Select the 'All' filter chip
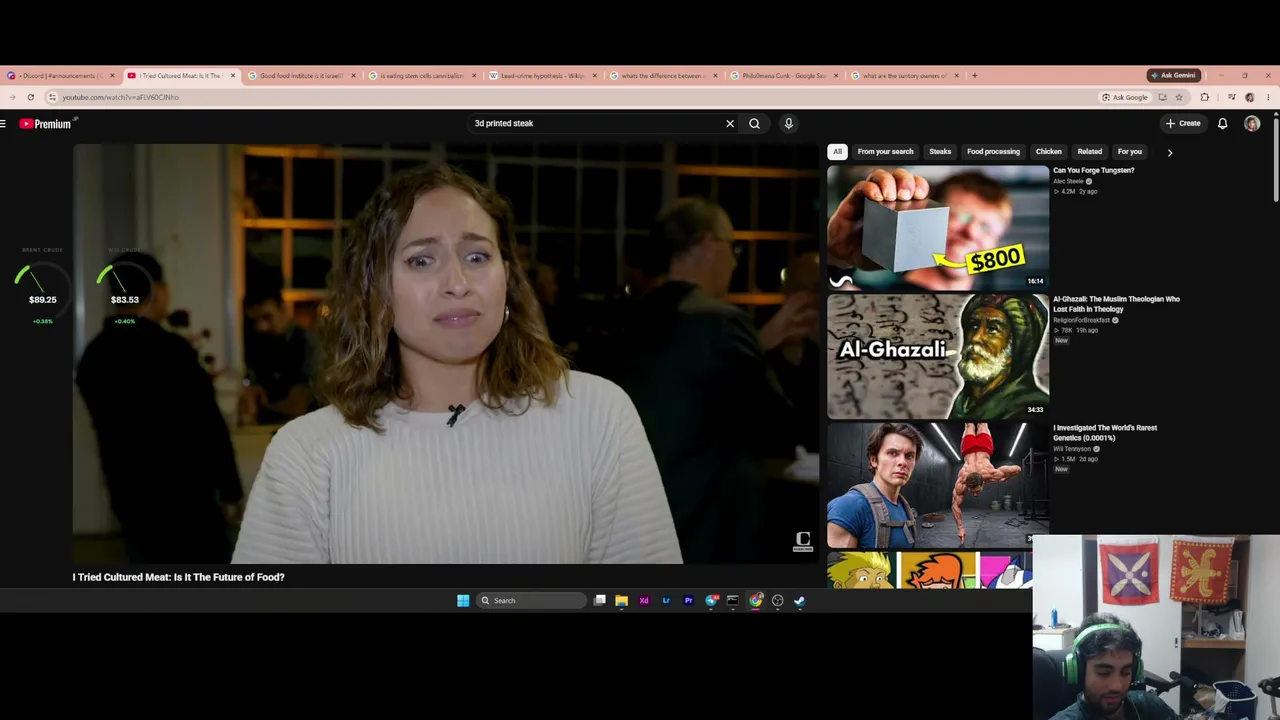The height and width of the screenshot is (720, 1280). coord(838,152)
